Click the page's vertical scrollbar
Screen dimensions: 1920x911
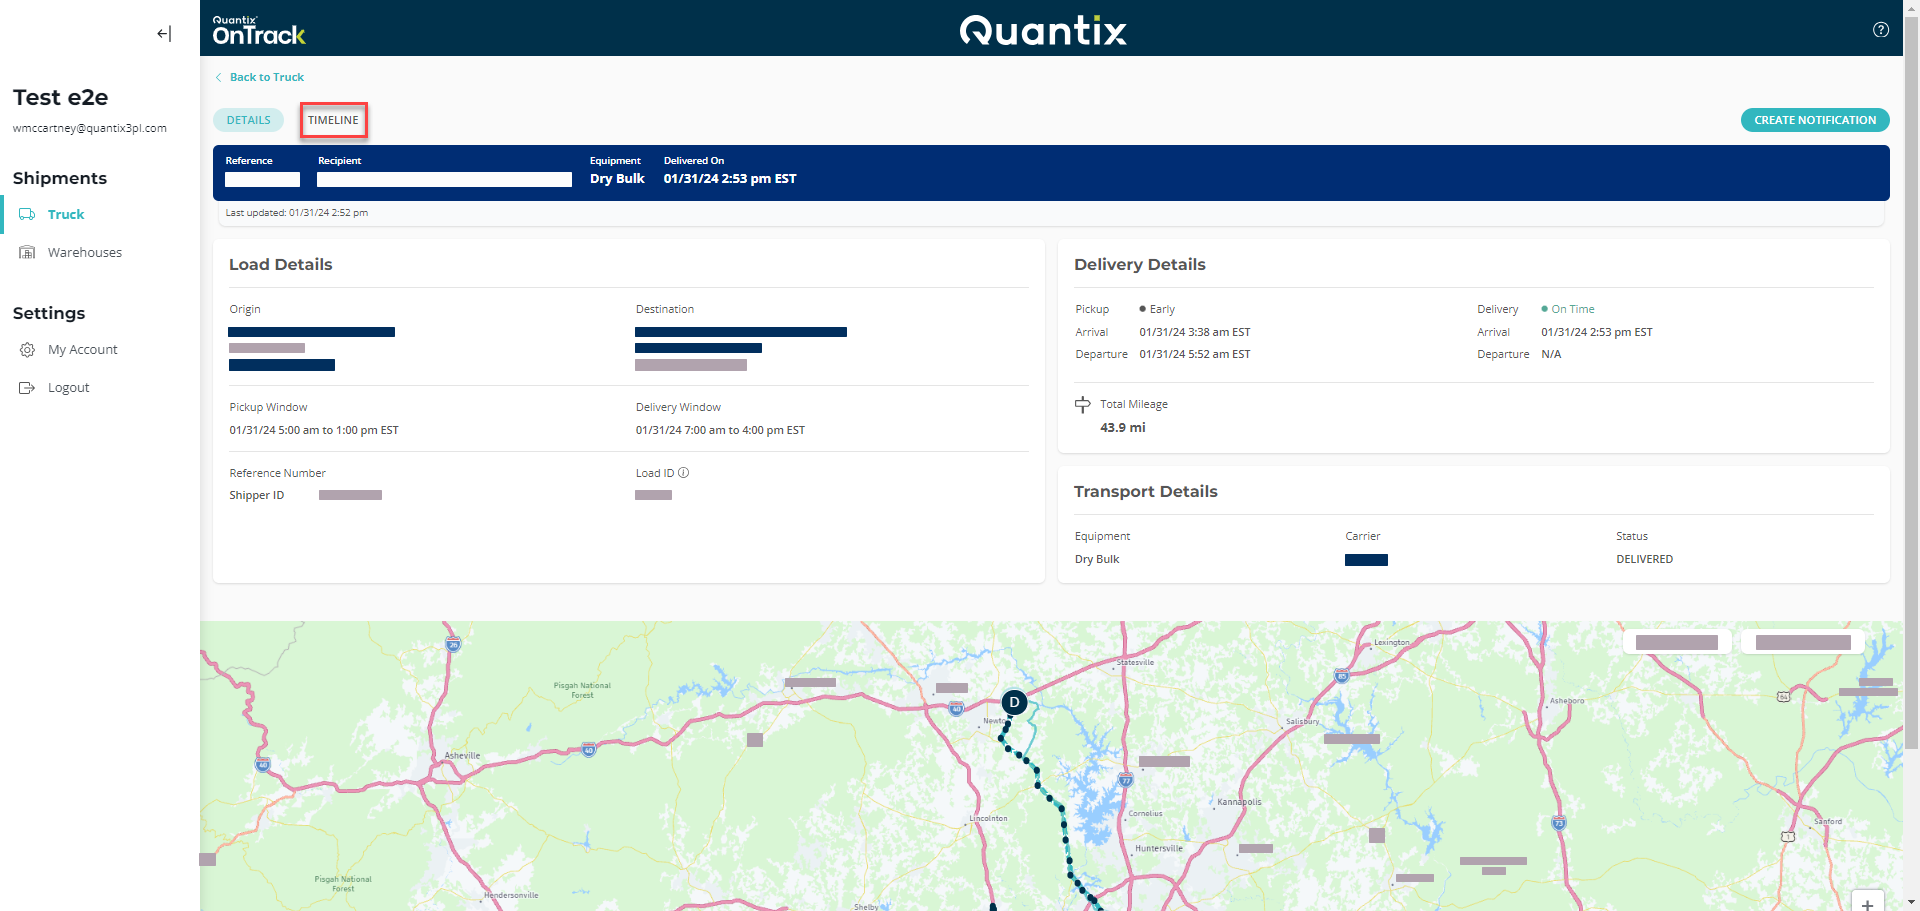1911,400
